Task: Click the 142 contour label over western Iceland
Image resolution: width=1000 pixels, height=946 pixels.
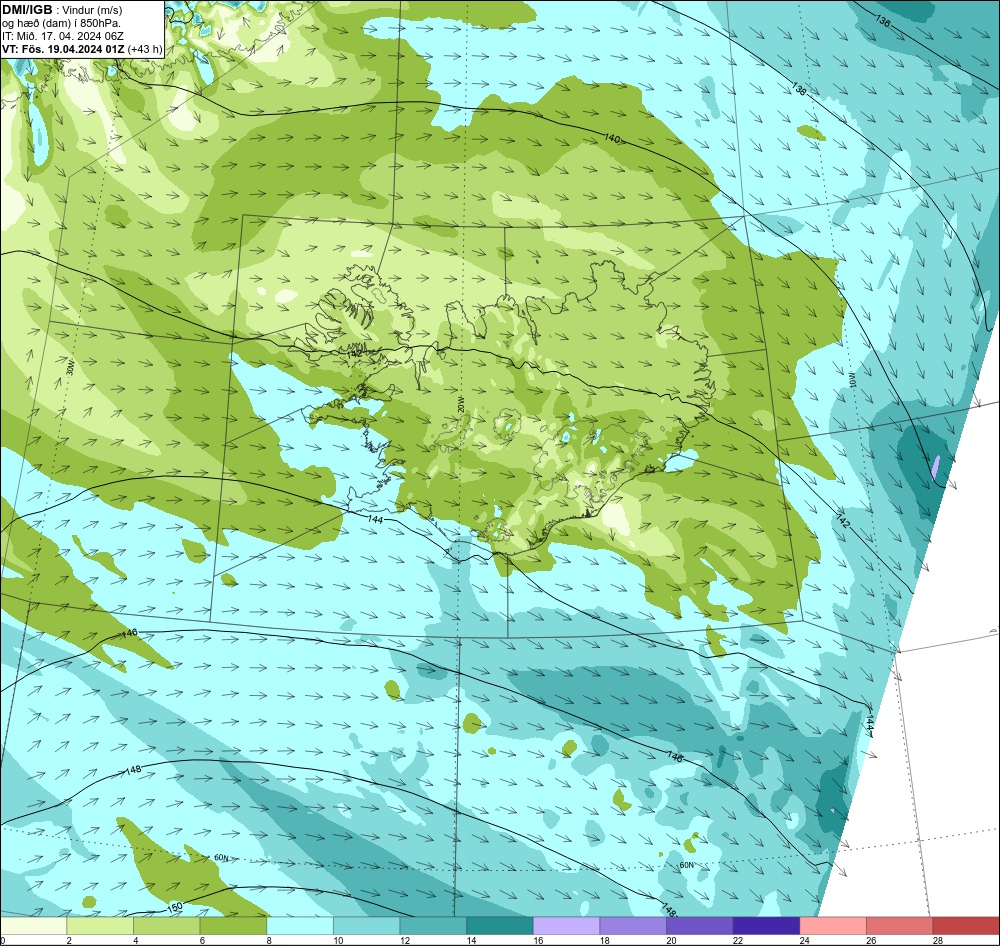Action: [x=354, y=353]
